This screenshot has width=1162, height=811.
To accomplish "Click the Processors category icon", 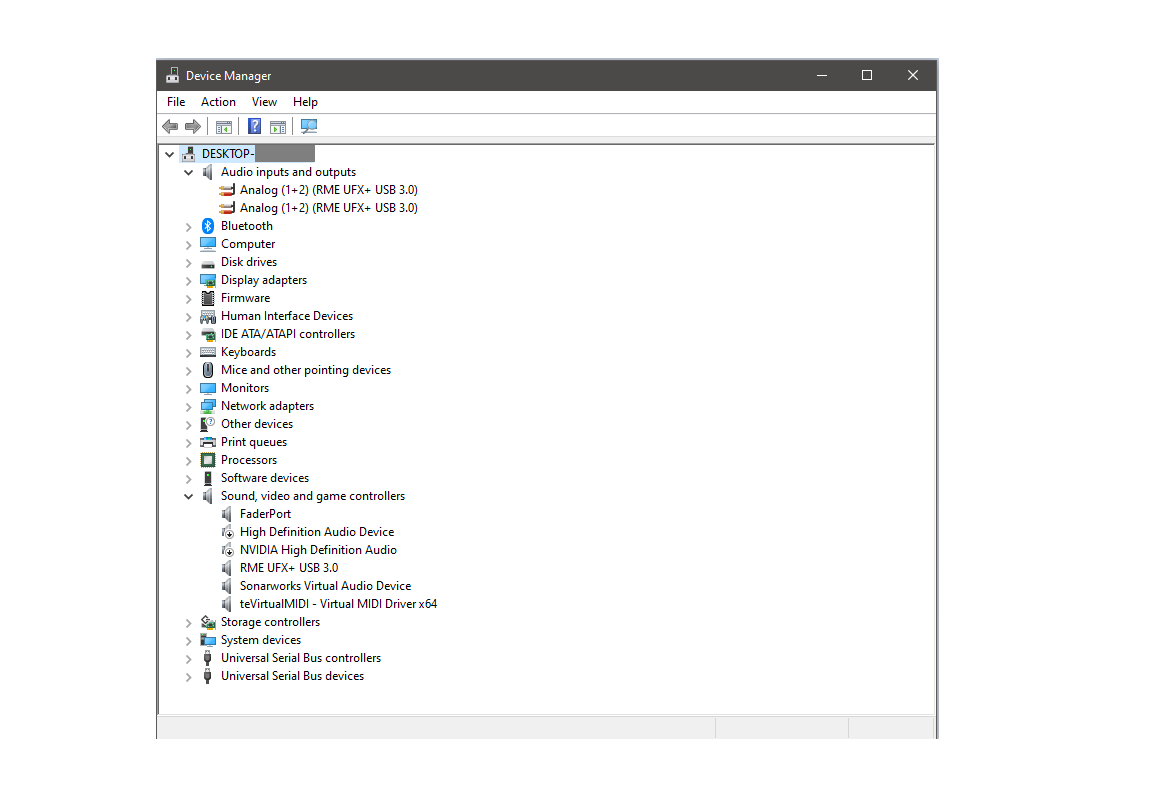I will pos(208,460).
